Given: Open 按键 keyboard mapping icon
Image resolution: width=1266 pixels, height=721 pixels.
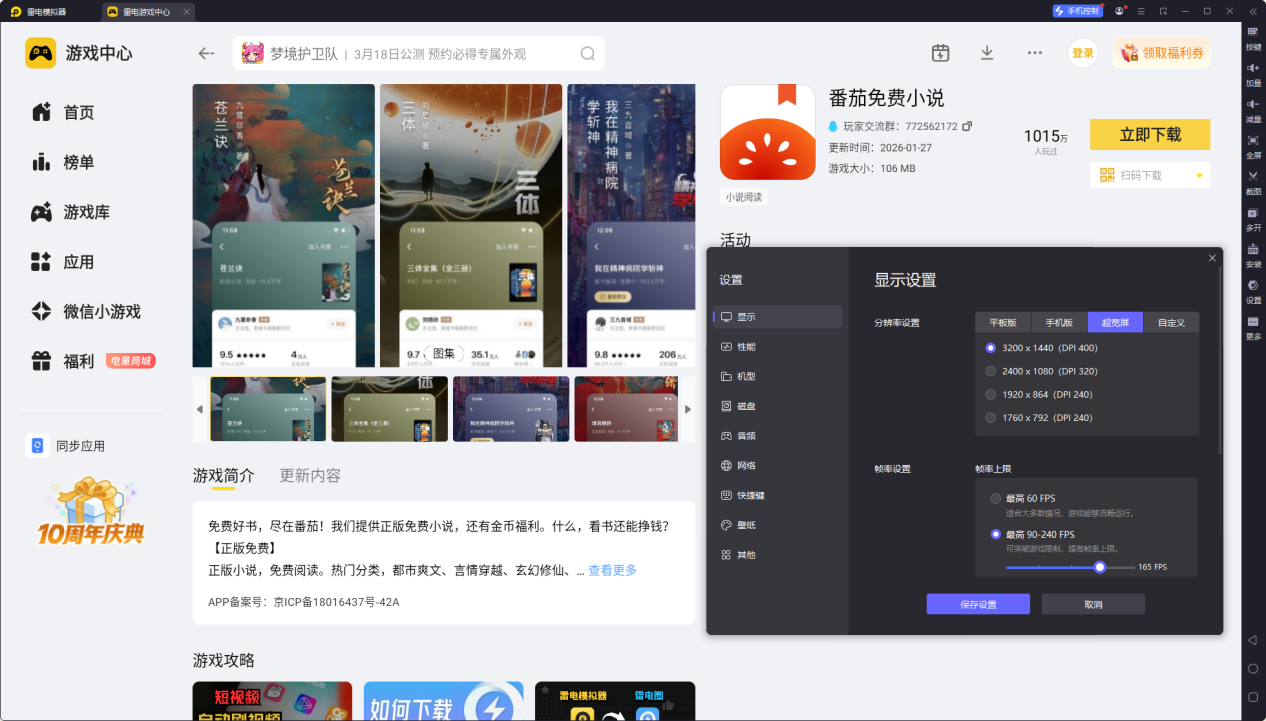Looking at the screenshot, I should pyautogui.click(x=1253, y=32).
